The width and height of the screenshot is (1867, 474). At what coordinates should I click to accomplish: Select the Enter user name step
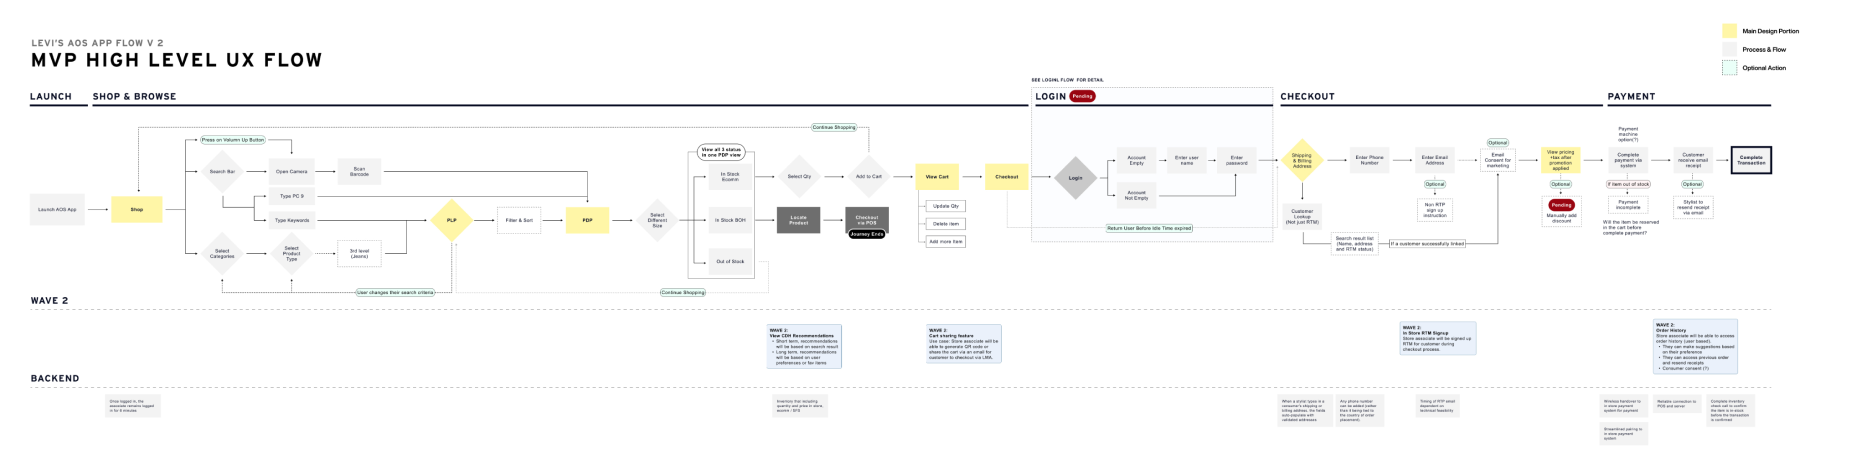1187,160
